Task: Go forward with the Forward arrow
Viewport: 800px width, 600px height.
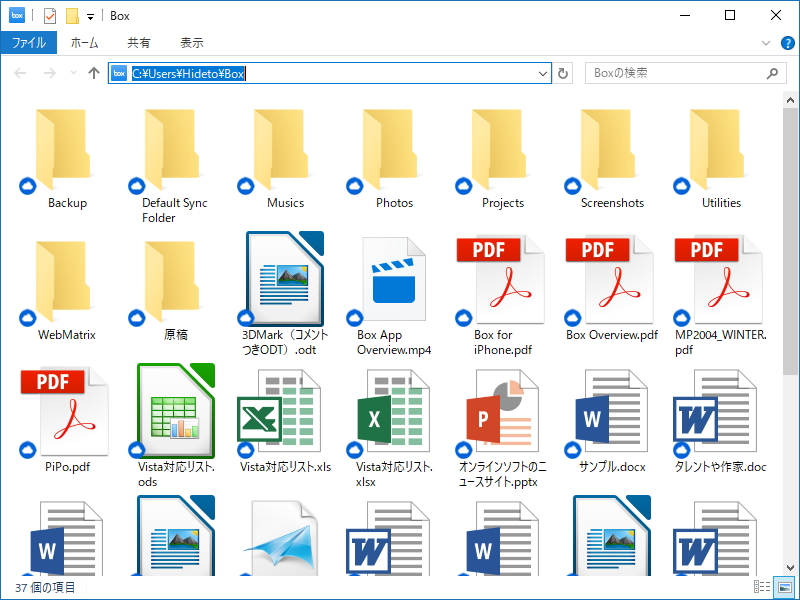Action: click(x=49, y=73)
